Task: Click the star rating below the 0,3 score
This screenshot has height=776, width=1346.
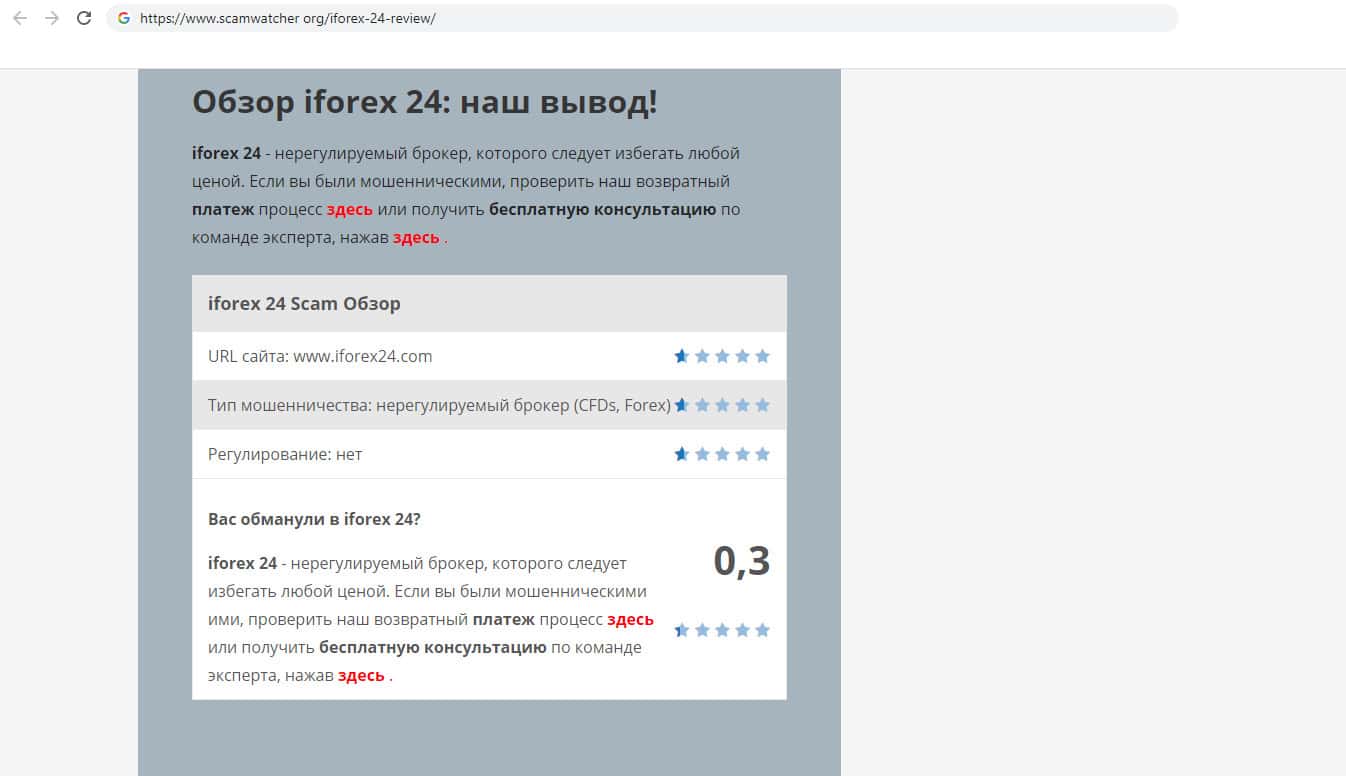Action: click(722, 630)
